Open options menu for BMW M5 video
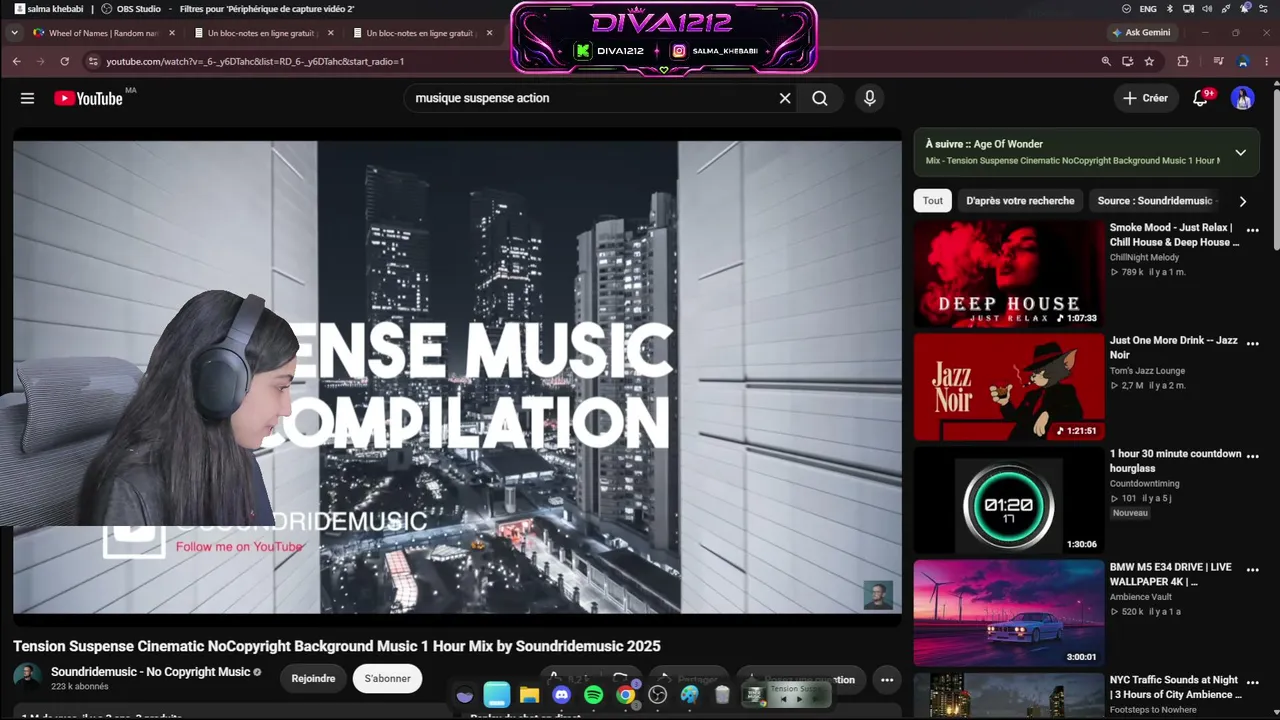 [x=1252, y=569]
